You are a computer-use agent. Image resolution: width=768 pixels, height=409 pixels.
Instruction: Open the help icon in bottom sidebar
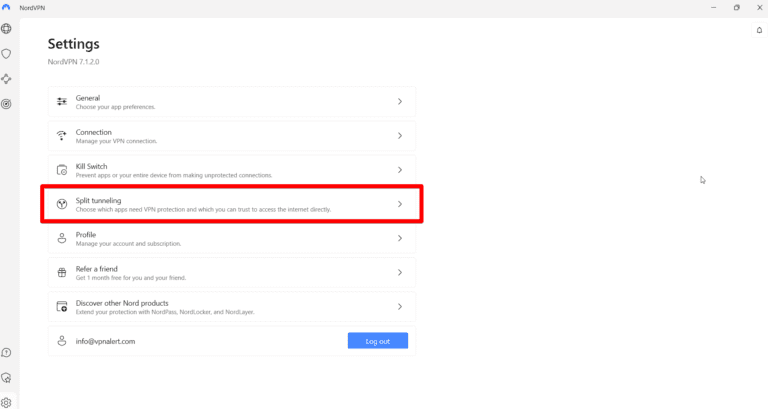(7, 353)
